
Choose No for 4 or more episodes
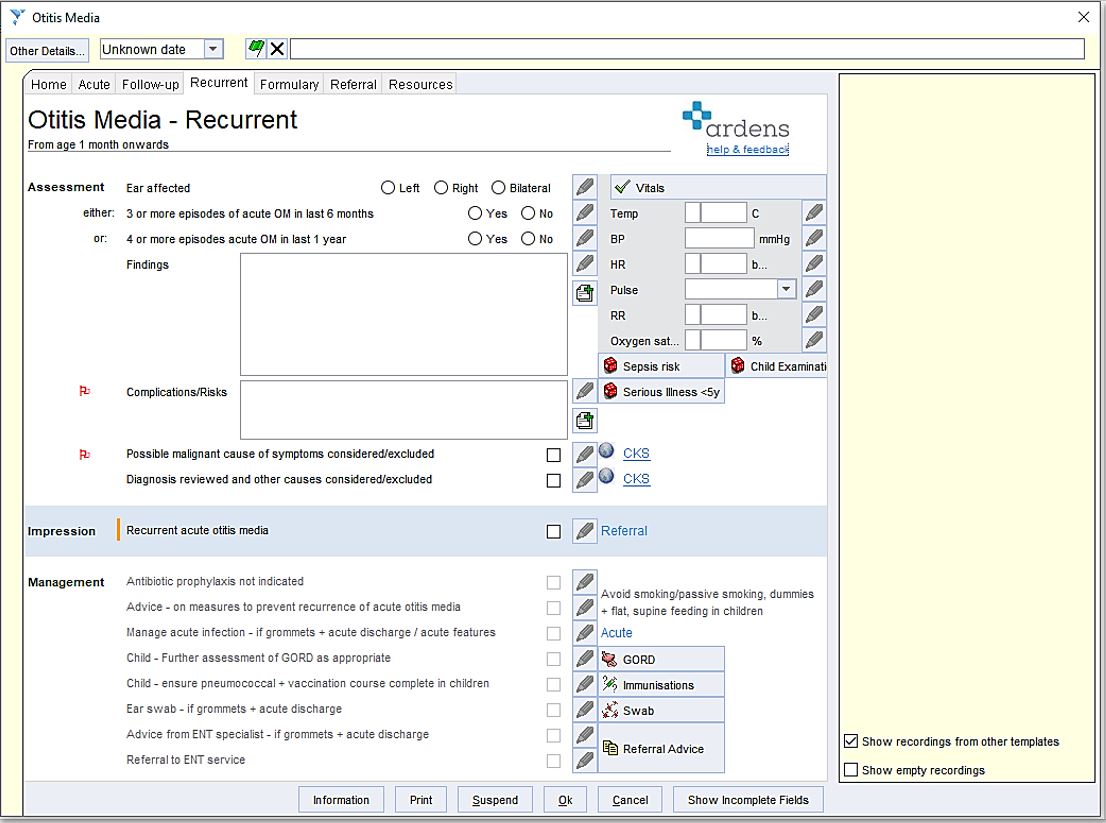tap(528, 238)
